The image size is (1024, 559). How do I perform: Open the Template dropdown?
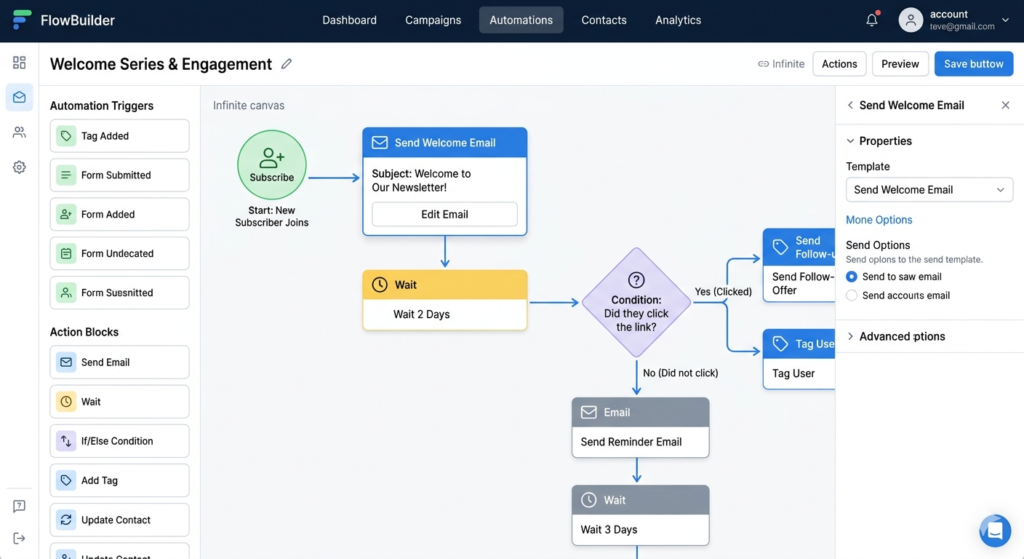pos(929,190)
